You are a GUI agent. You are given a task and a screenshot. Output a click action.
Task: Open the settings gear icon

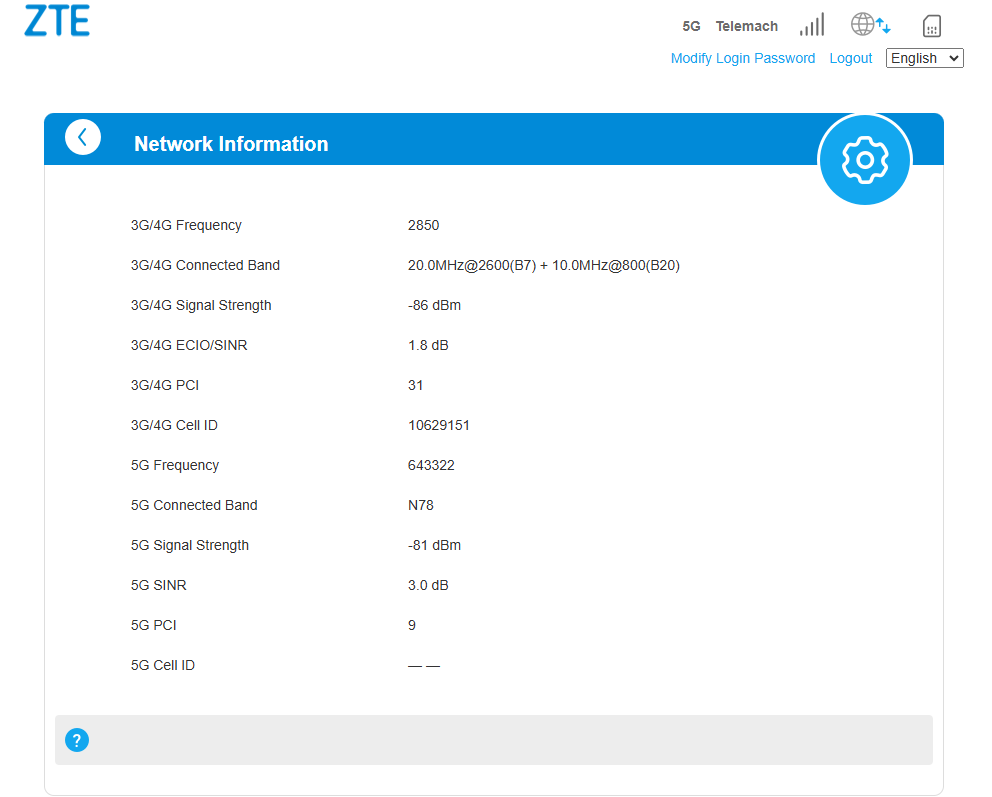(x=864, y=159)
